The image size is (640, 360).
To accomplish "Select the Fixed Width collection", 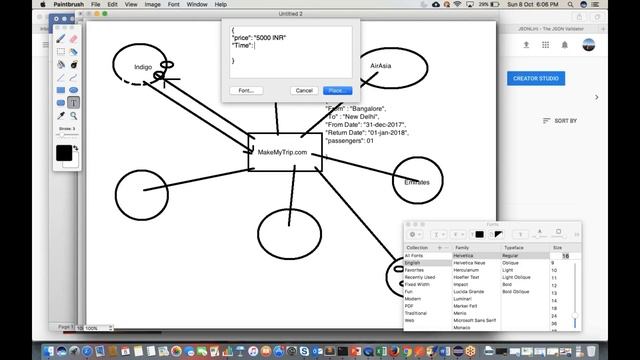I will 417,284.
